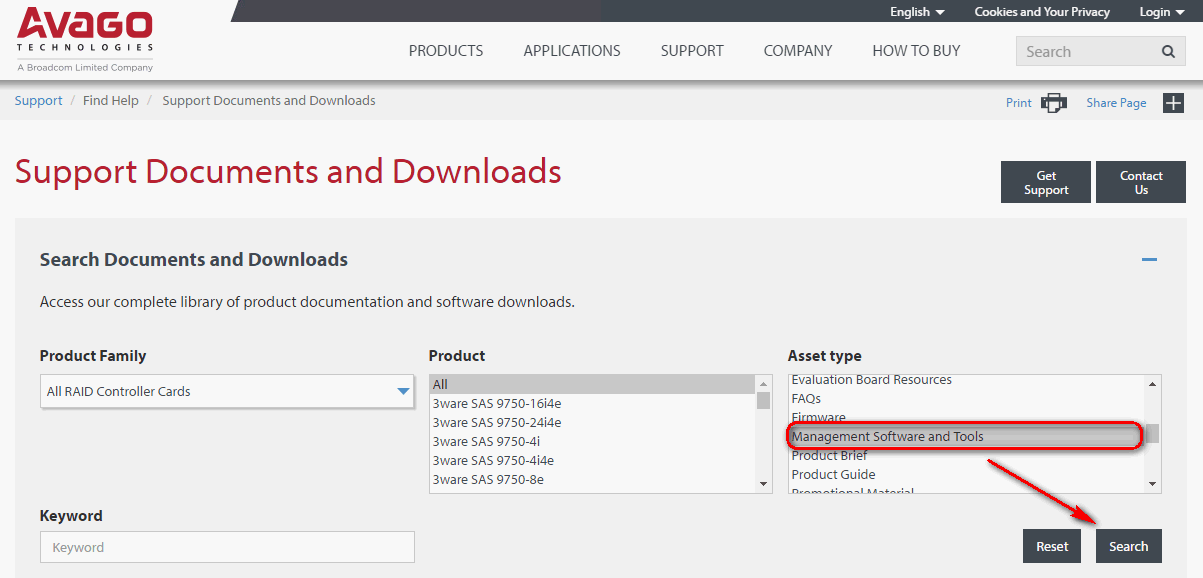Viewport: 1203px width, 578px height.
Task: Select 3ware SAS 9750-24i4e product
Action: click(593, 422)
